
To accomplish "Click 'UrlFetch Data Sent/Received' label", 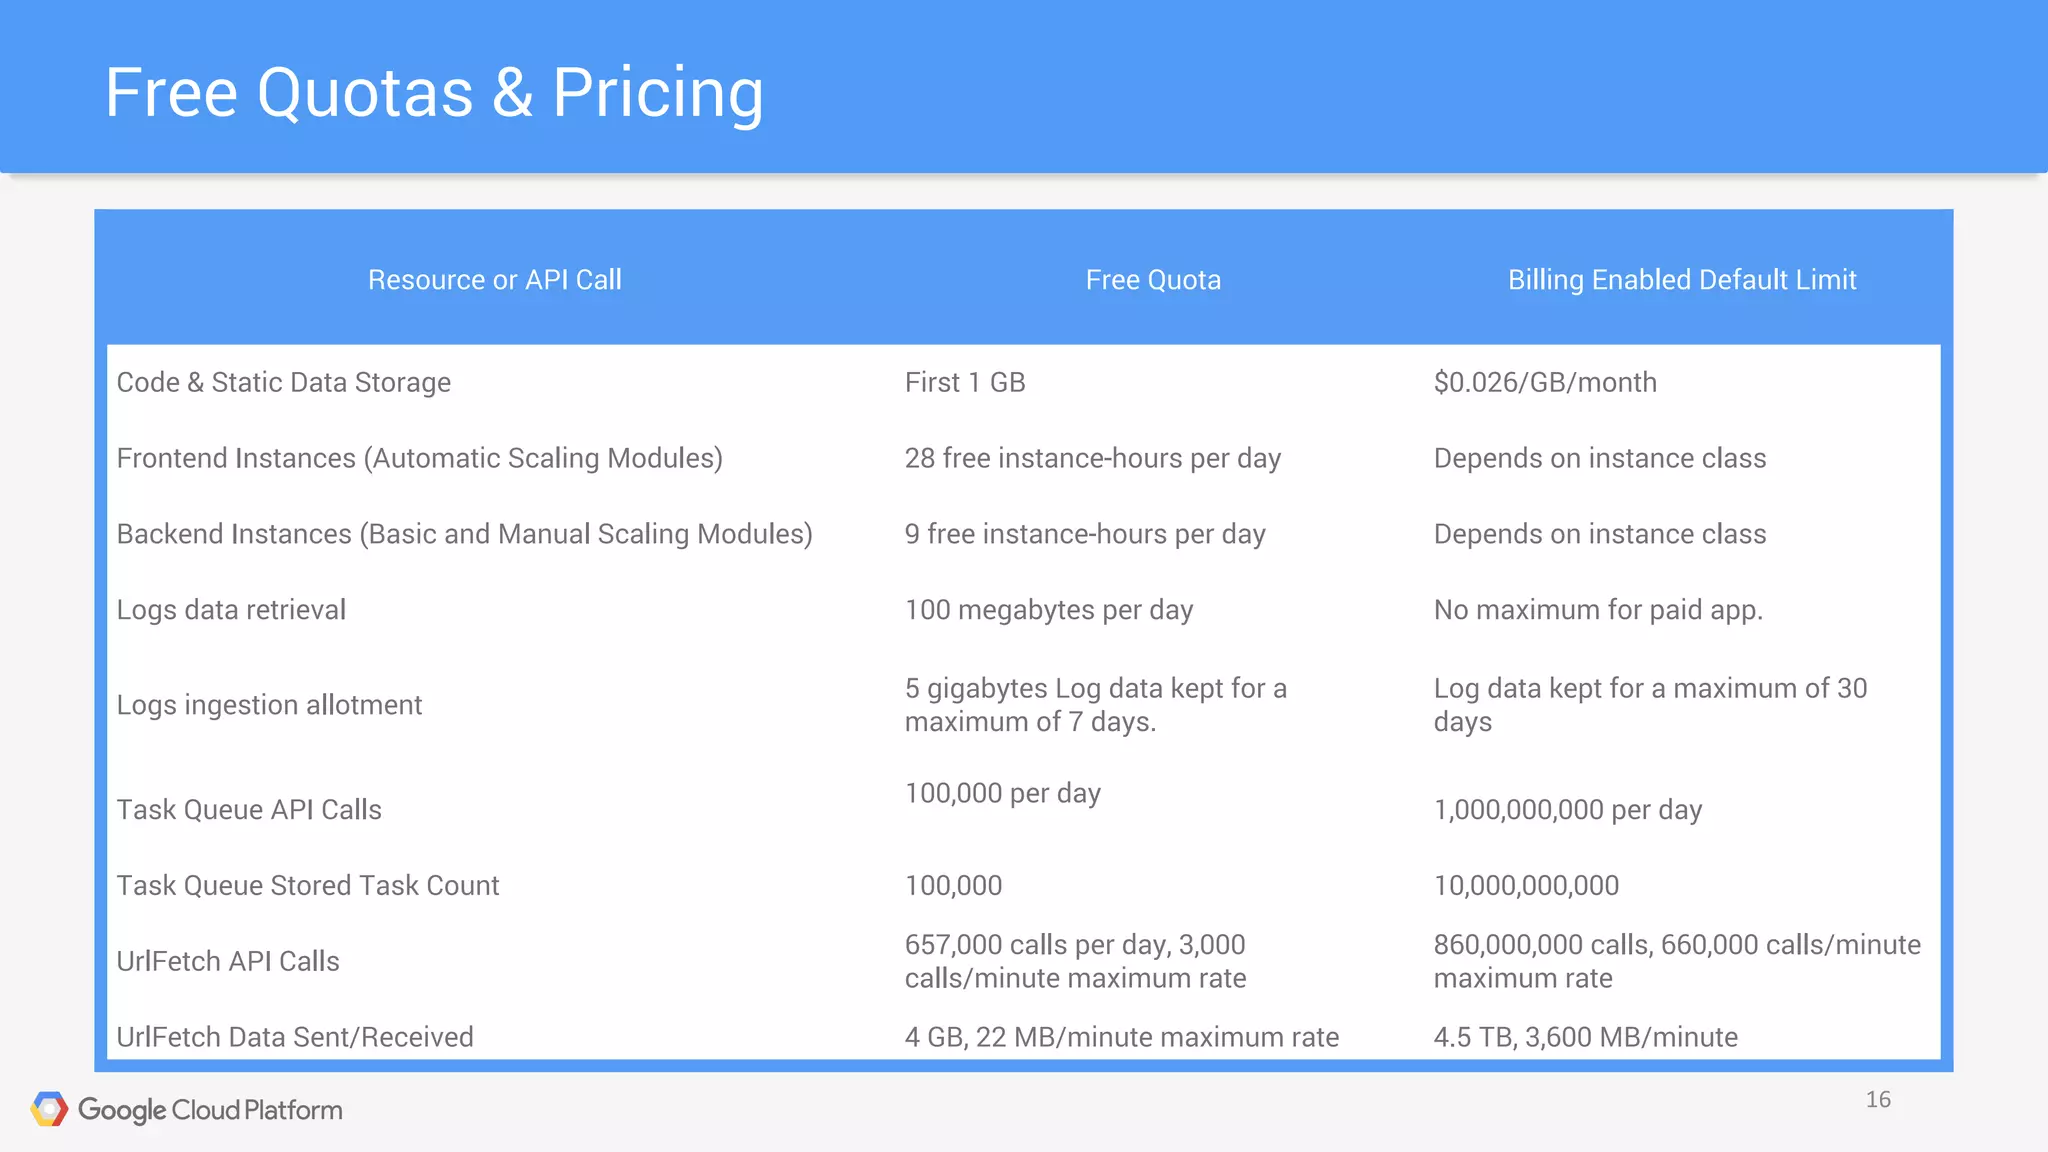I will (x=295, y=1037).
